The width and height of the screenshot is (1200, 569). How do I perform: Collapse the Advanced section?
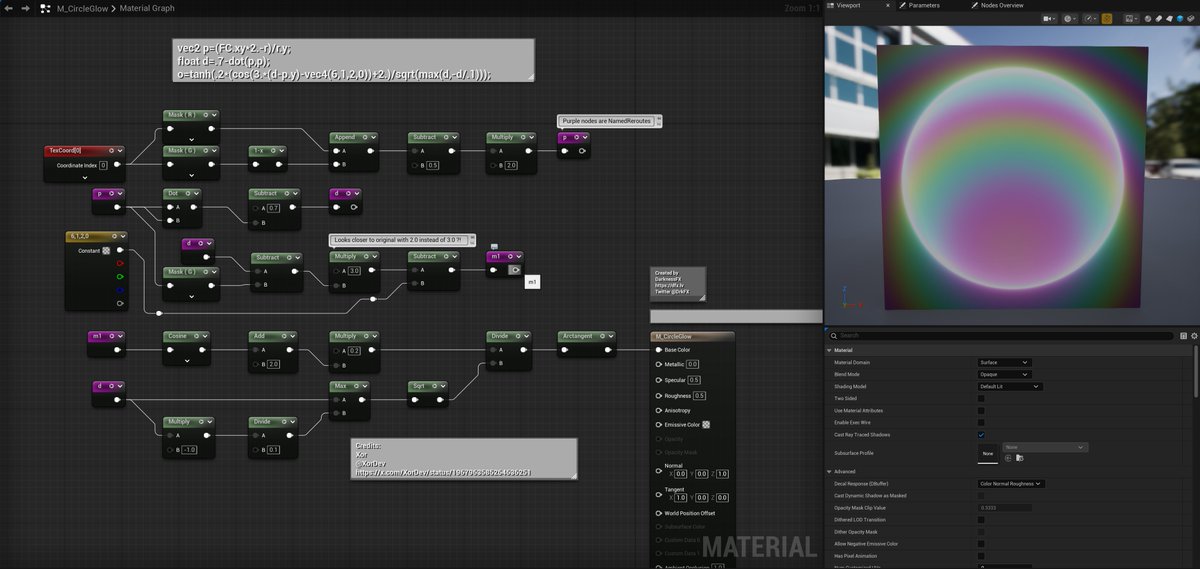point(829,472)
